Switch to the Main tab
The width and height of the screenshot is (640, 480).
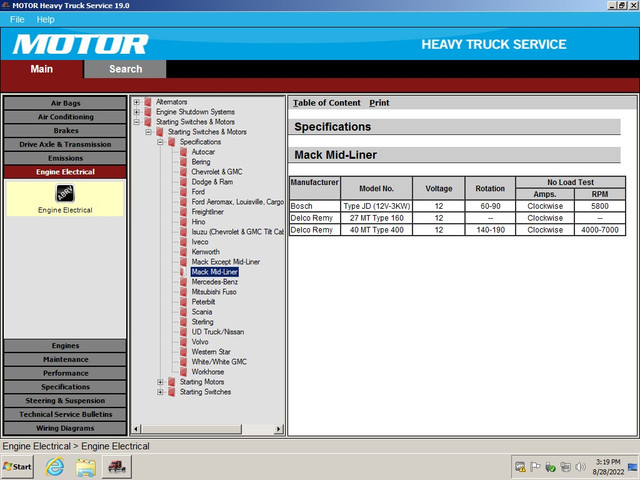pyautogui.click(x=42, y=69)
